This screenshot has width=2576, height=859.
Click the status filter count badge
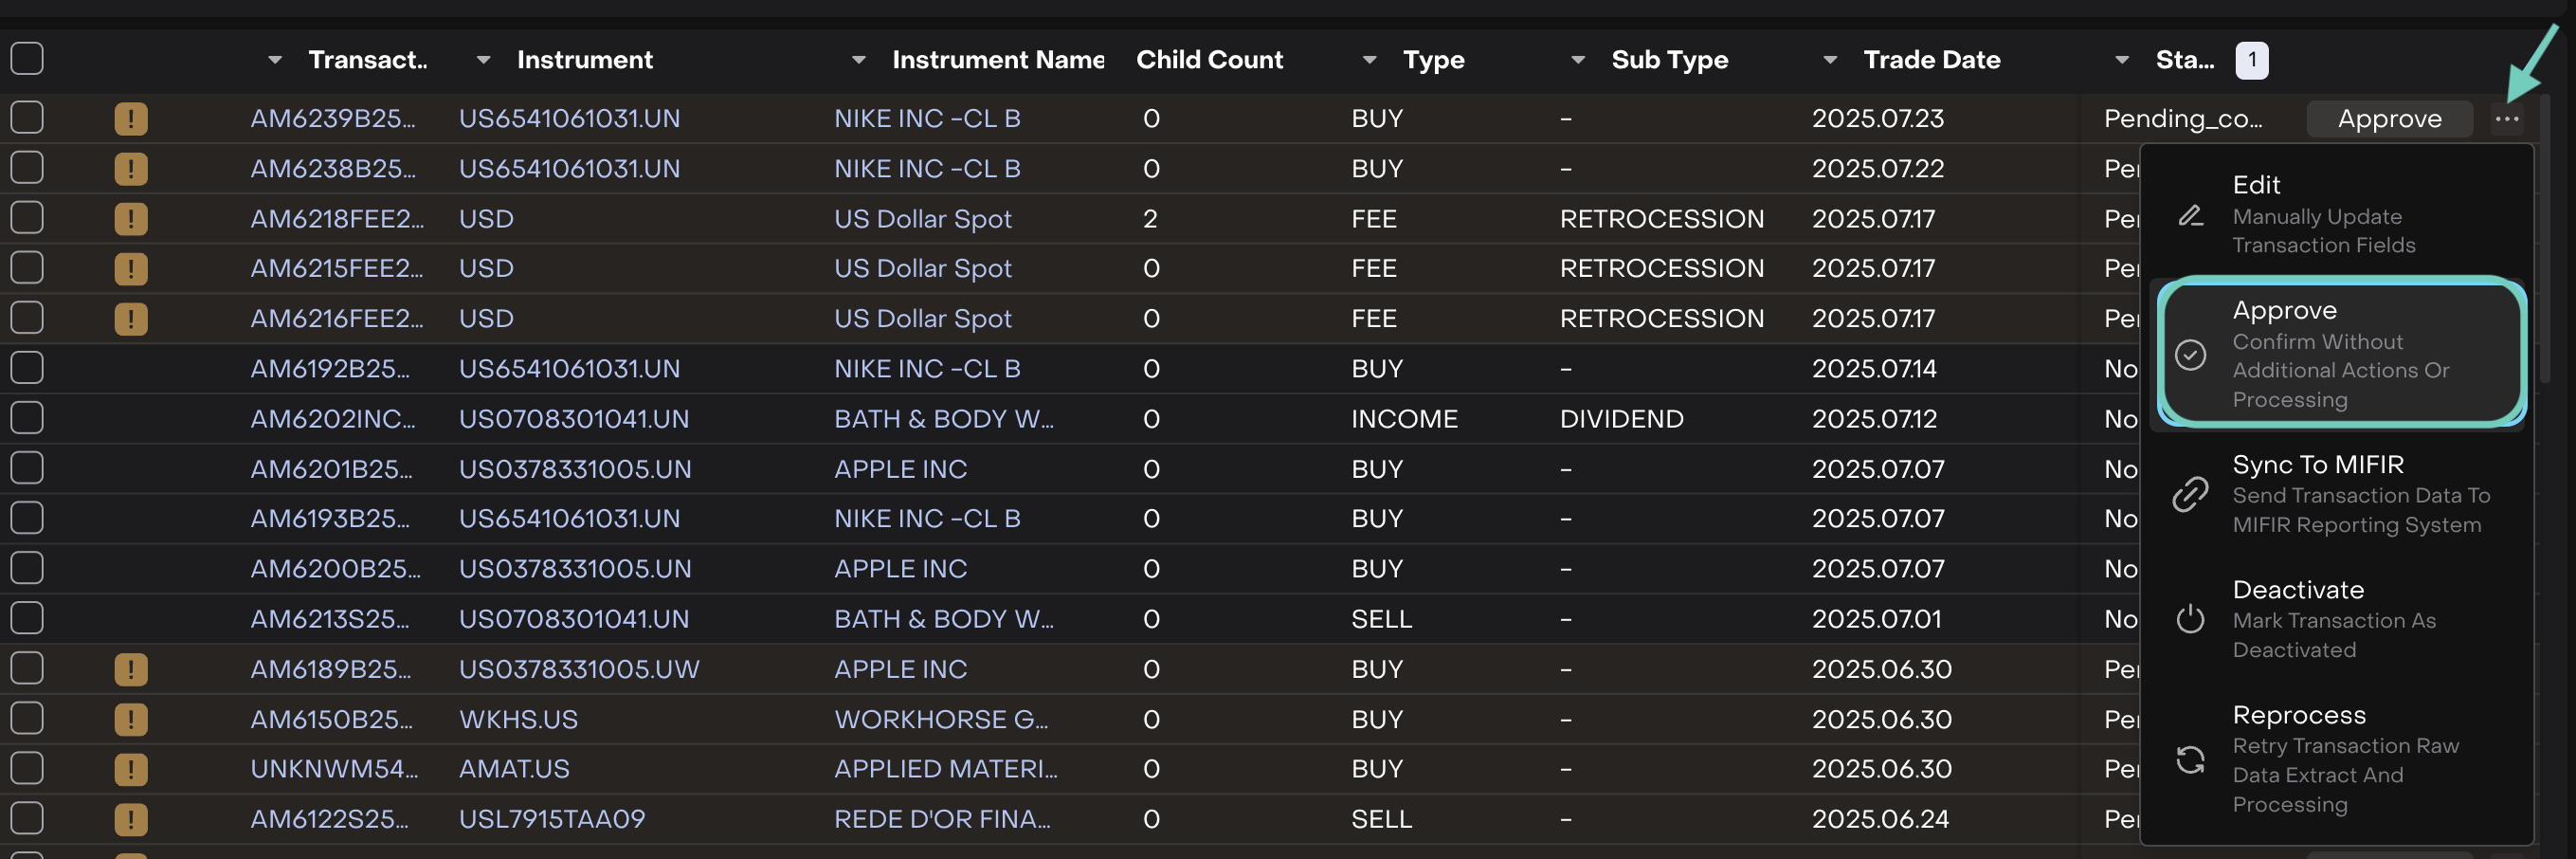2251,60
